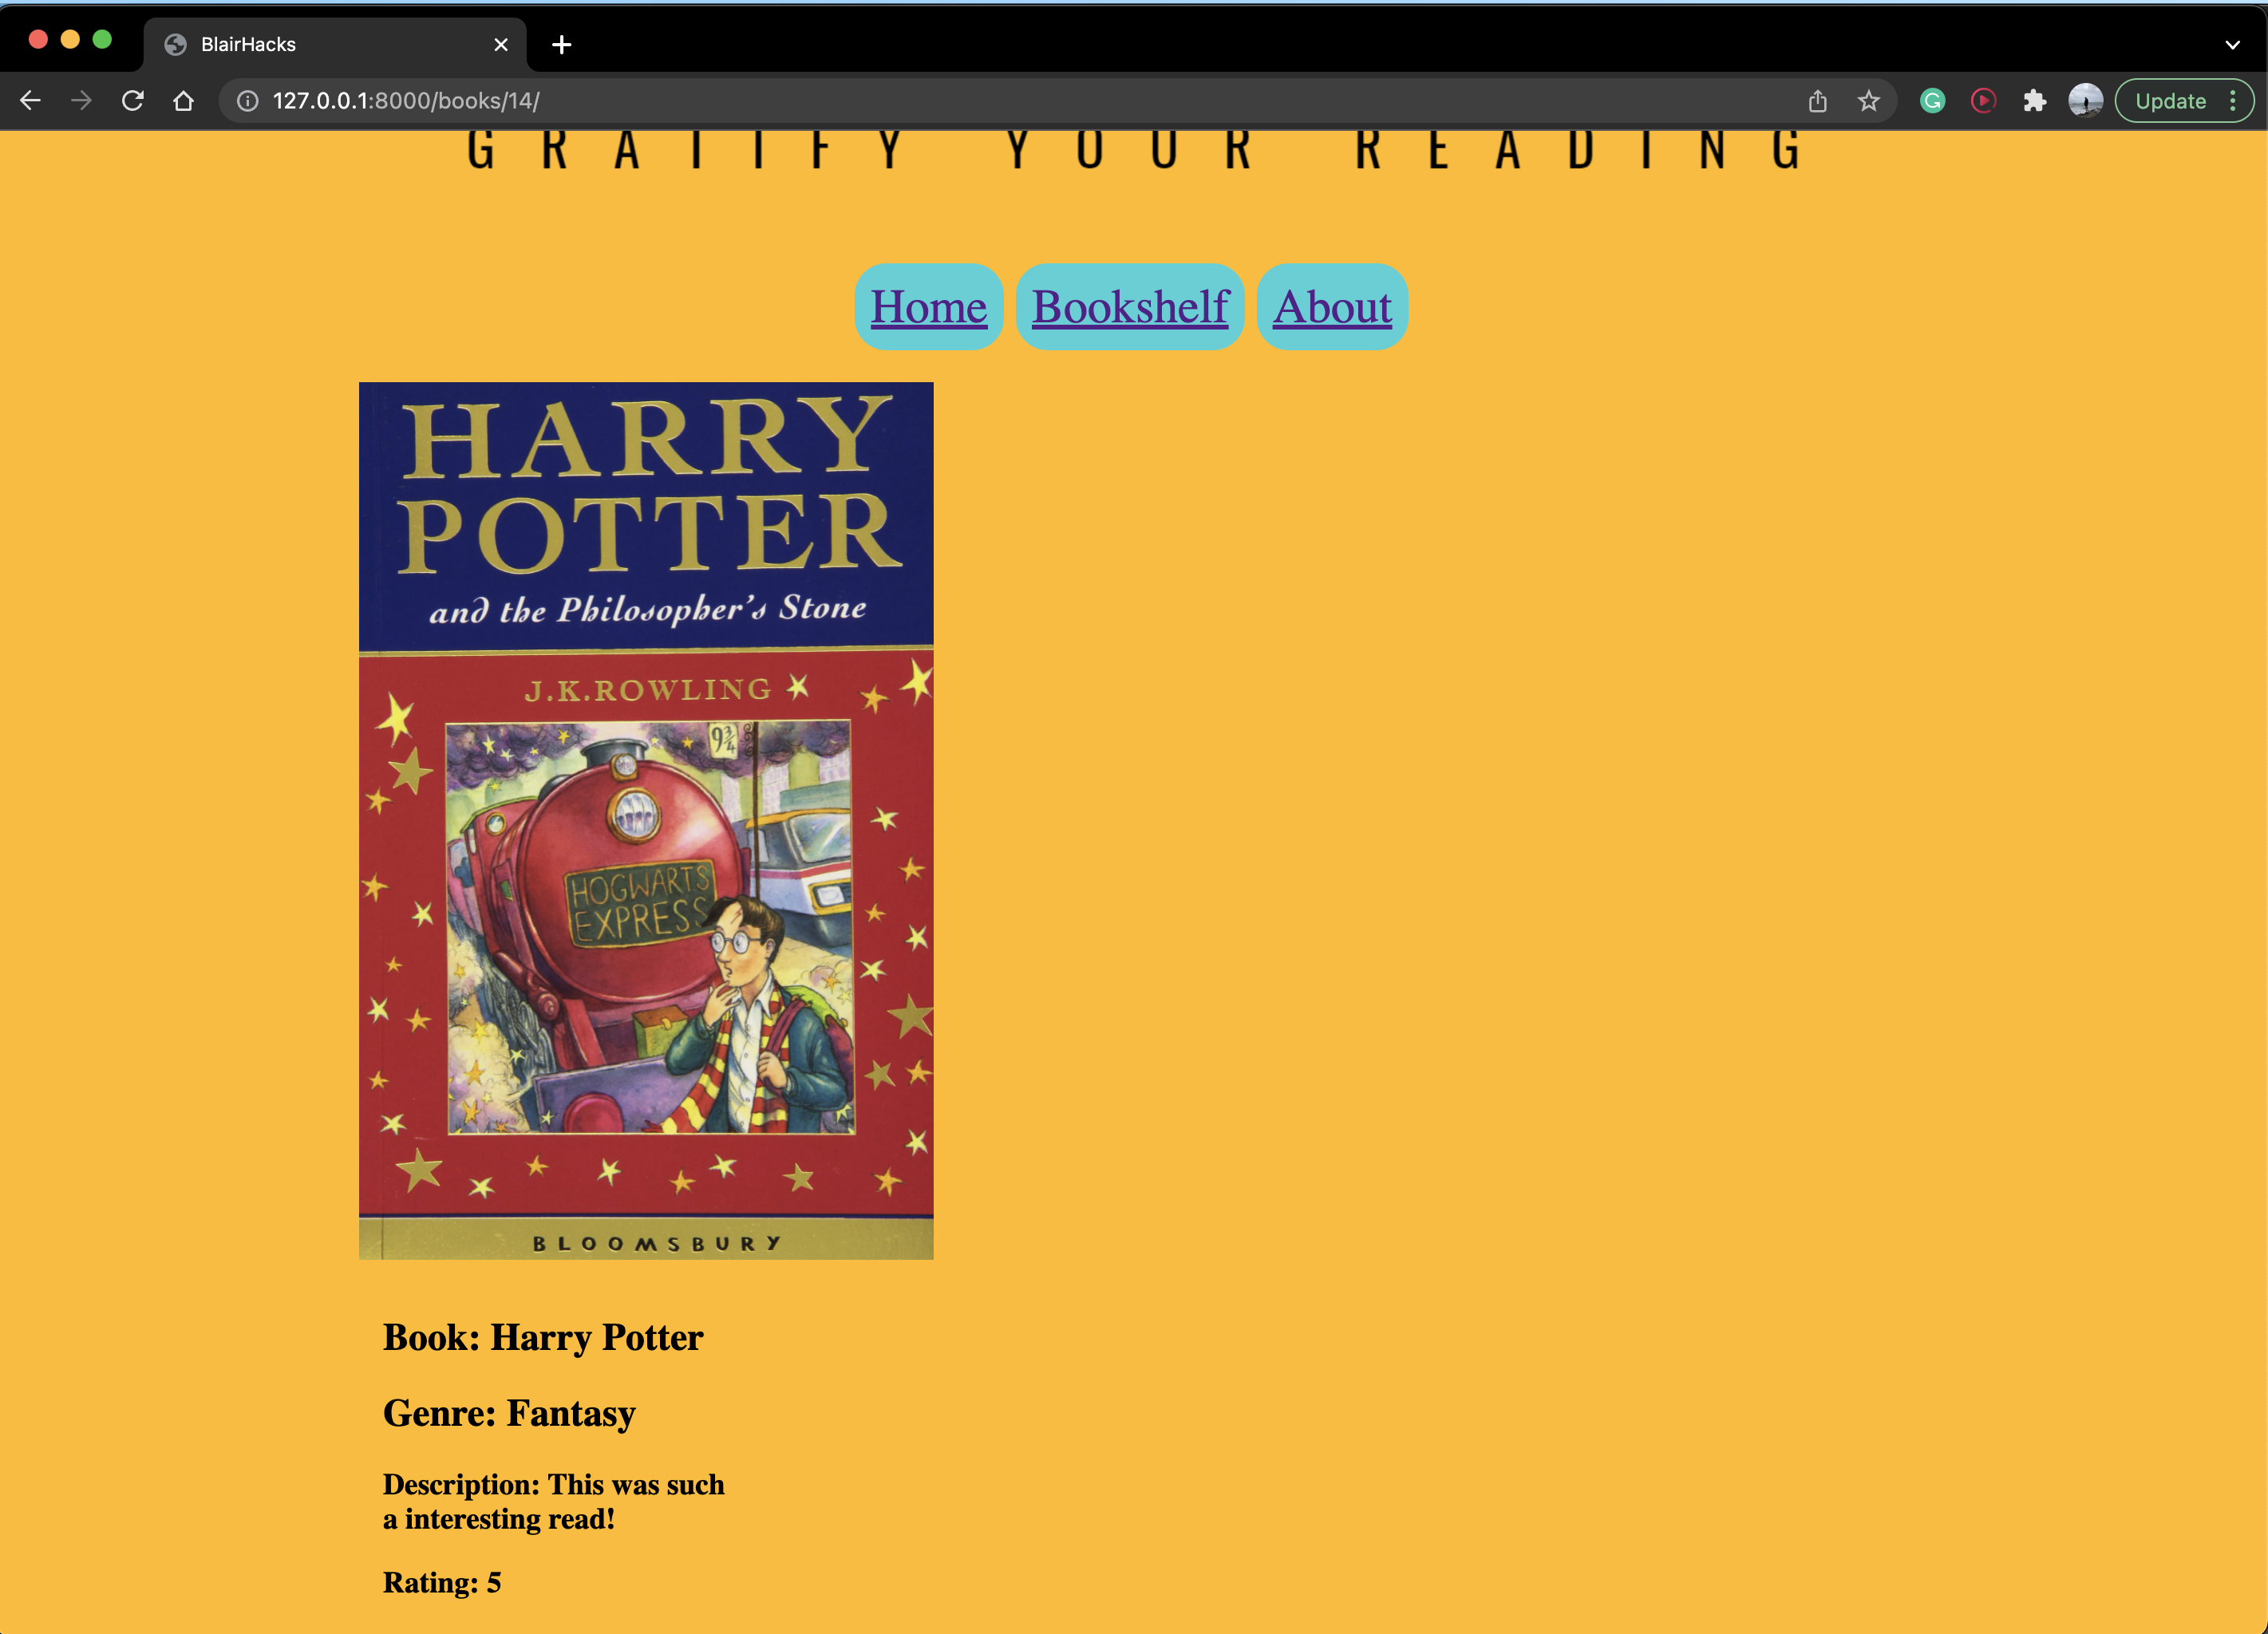Expand the tab search chevron
2268x1634 pixels.
click(x=2232, y=45)
